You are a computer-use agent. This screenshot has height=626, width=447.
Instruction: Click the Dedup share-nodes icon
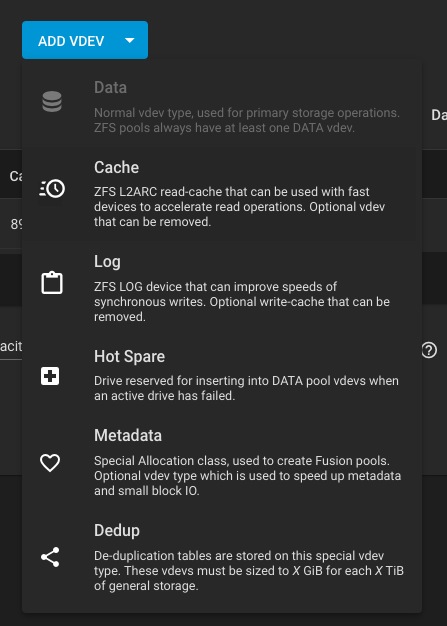point(50,557)
